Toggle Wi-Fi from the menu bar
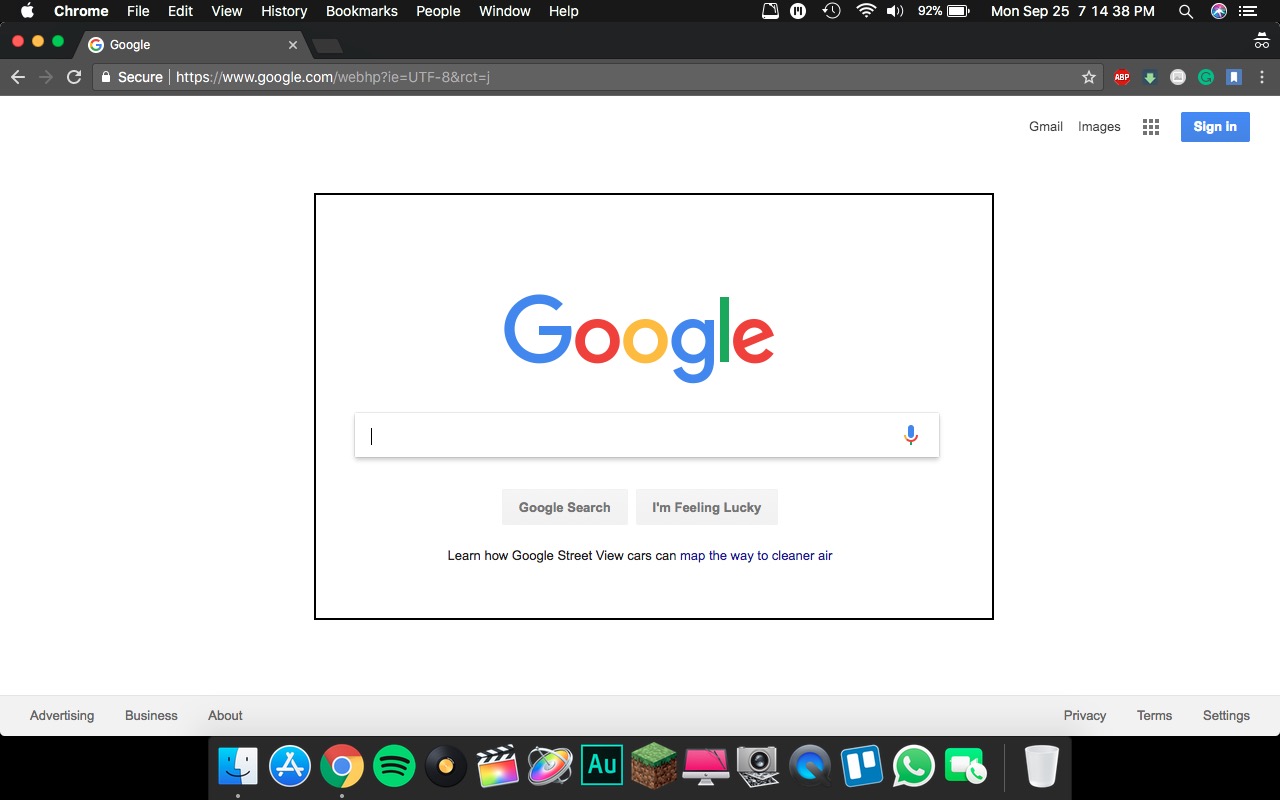This screenshot has width=1280, height=800. click(x=865, y=11)
